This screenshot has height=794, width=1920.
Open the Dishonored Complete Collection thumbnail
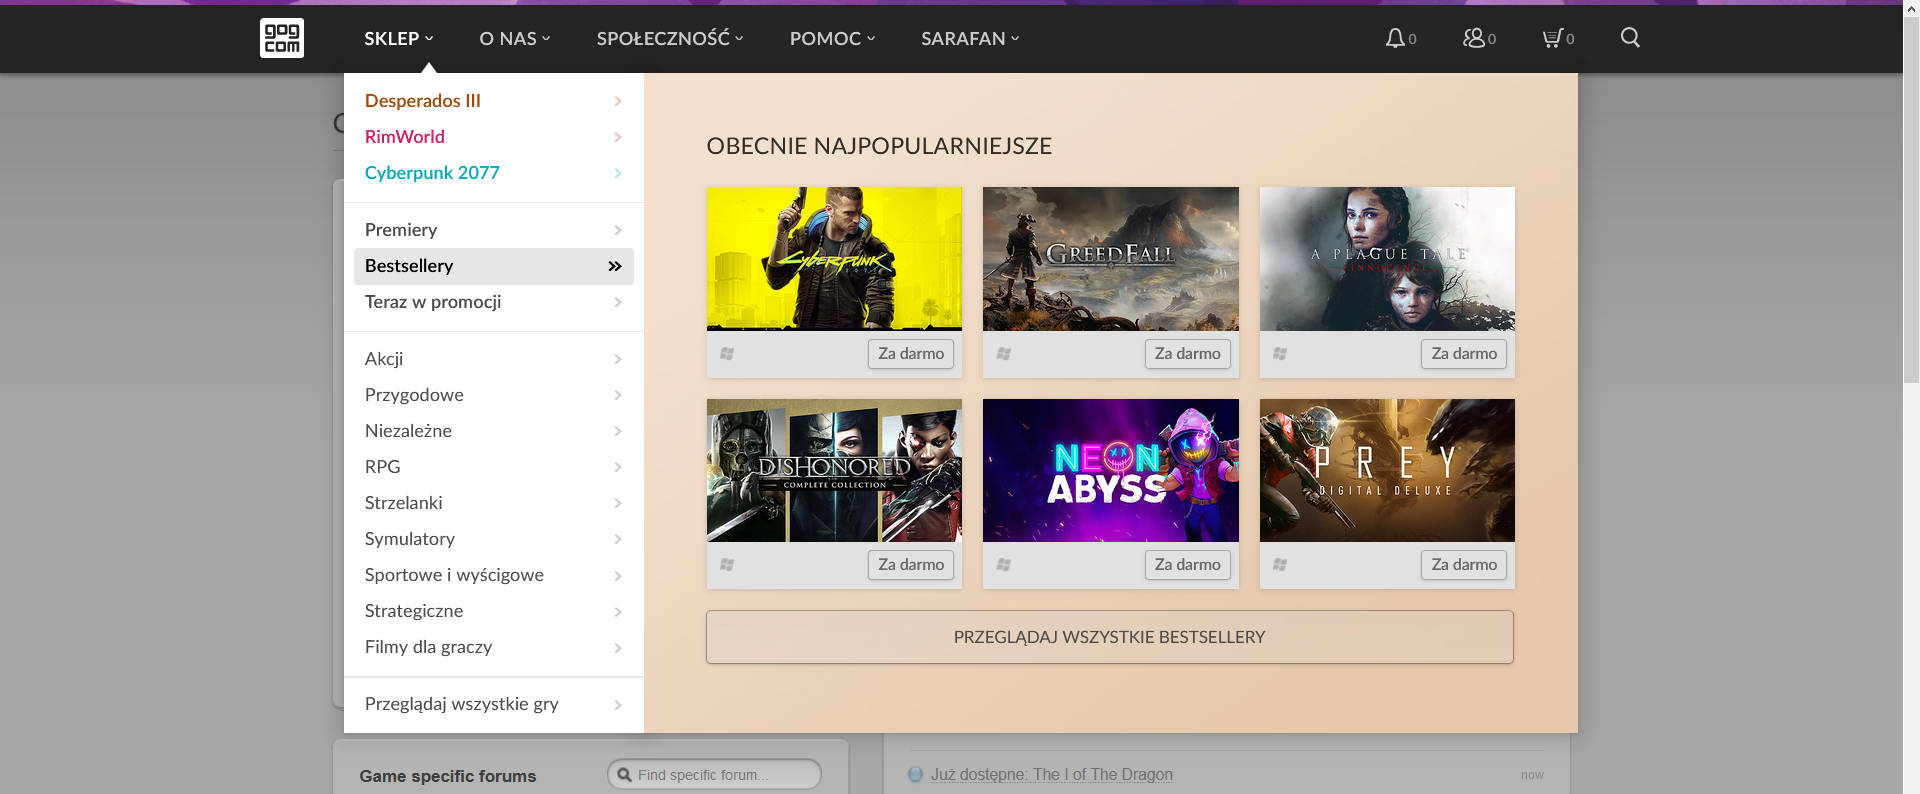(x=834, y=471)
